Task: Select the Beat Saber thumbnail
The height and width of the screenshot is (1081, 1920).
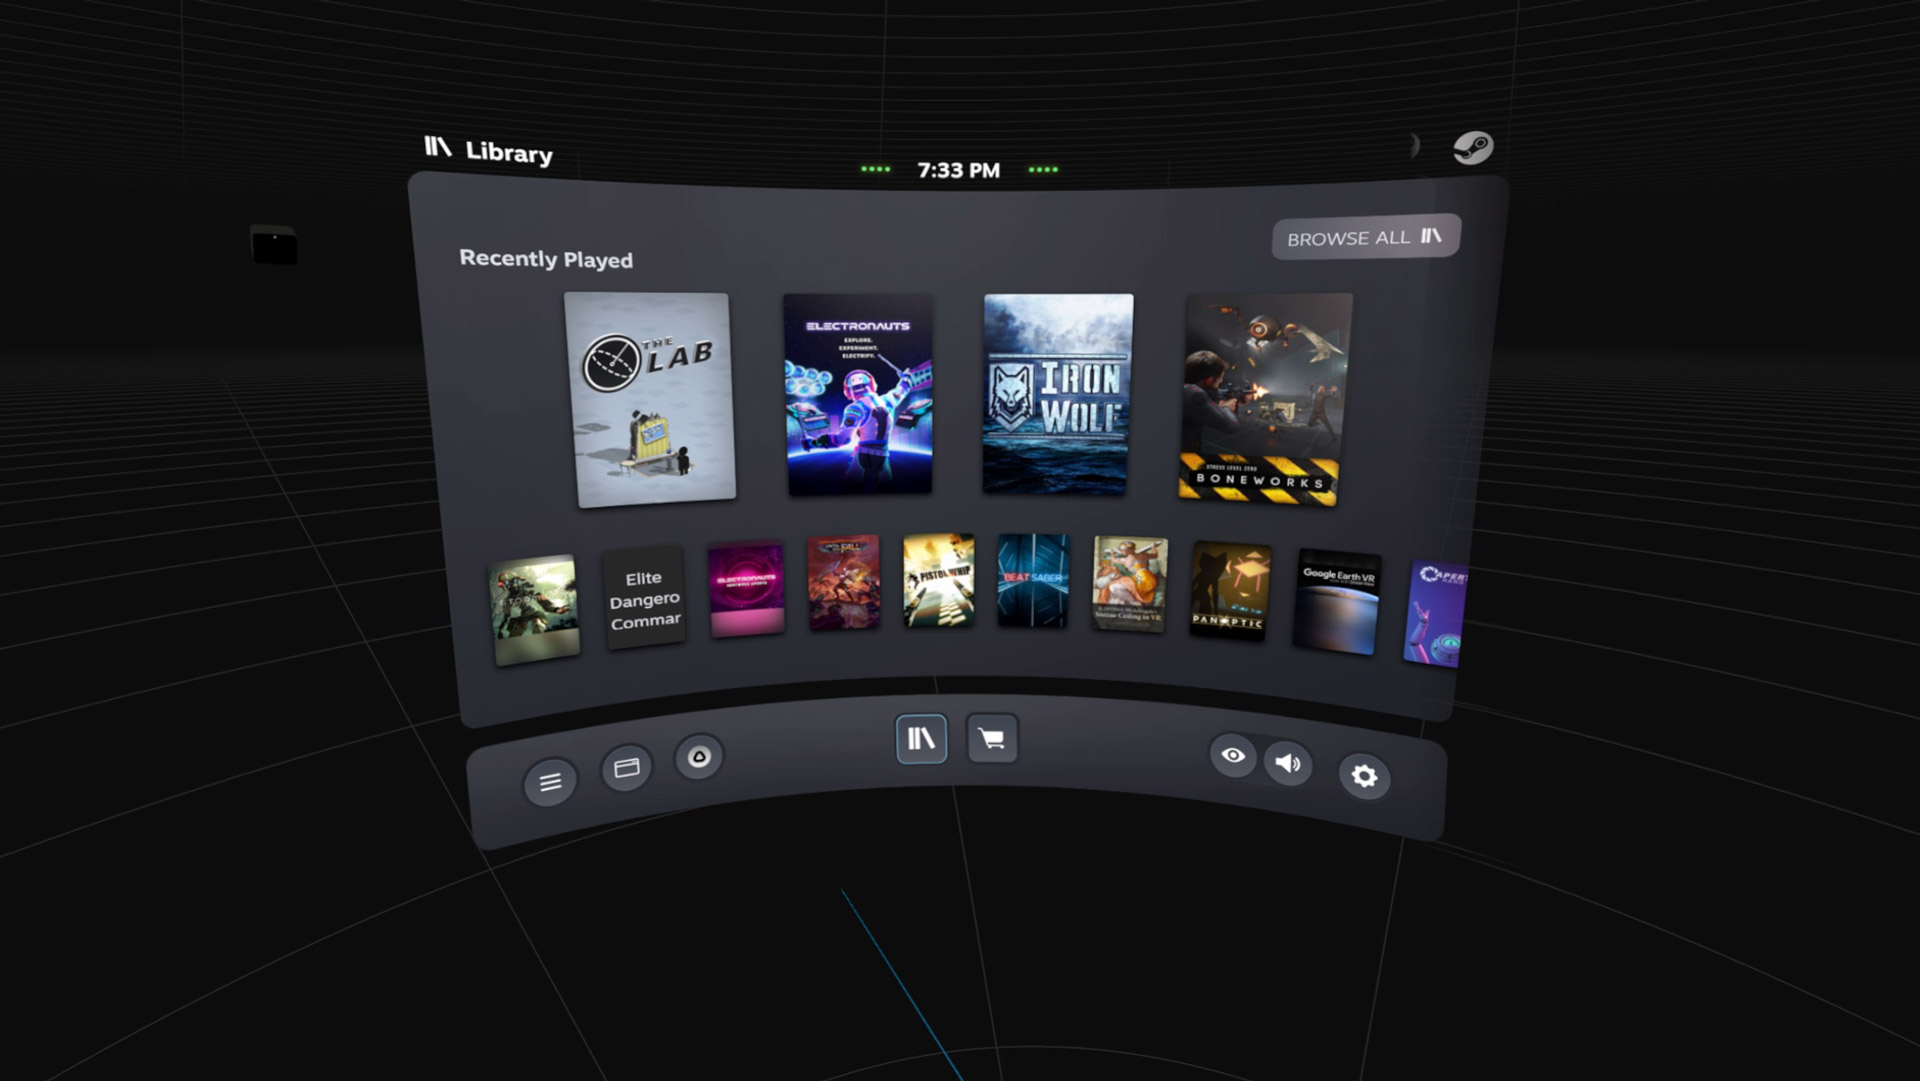Action: [1032, 585]
